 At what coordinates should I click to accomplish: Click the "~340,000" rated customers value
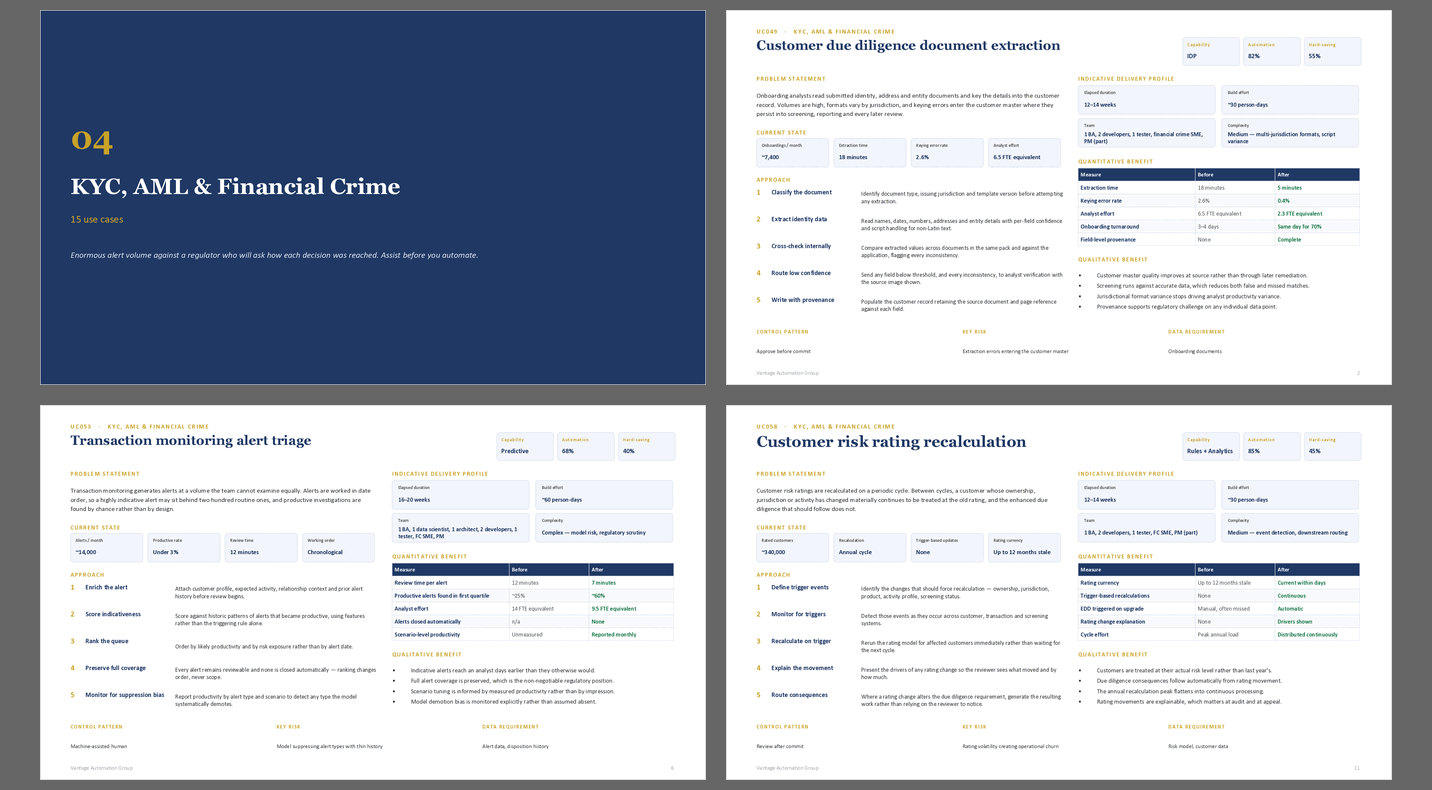(773, 552)
